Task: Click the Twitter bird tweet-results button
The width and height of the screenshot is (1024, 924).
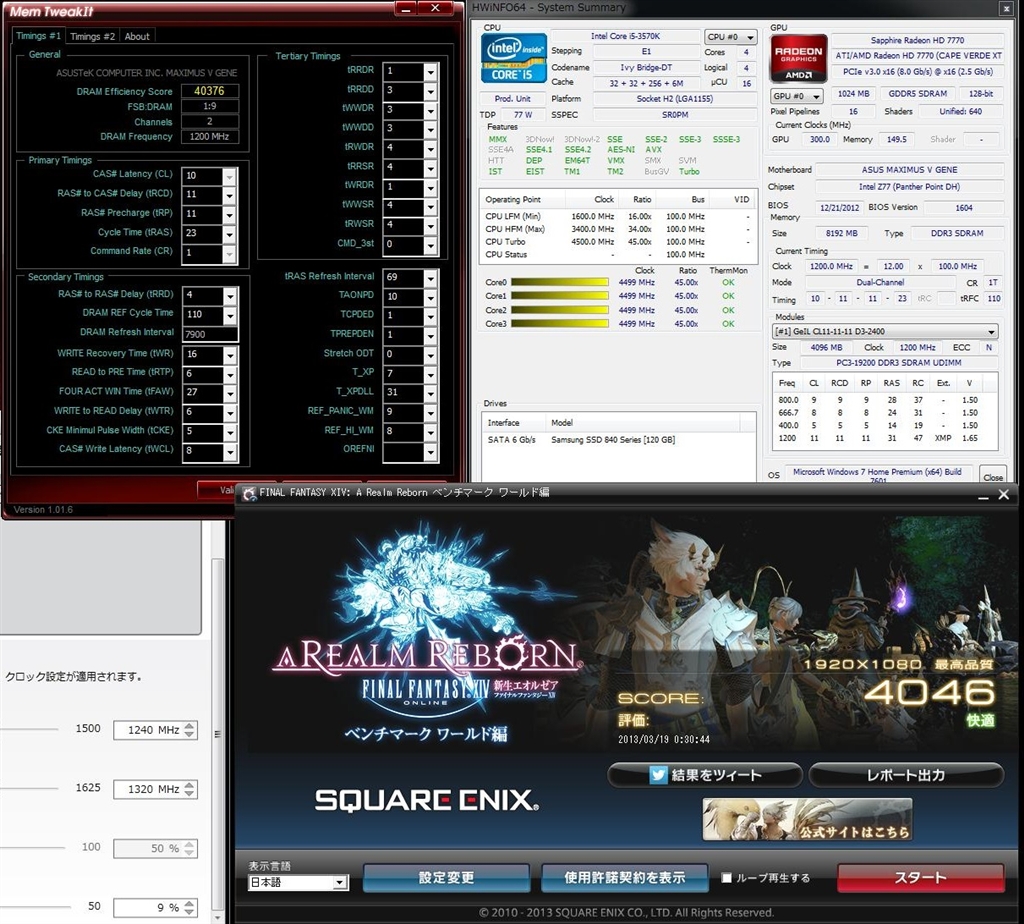Action: (705, 775)
